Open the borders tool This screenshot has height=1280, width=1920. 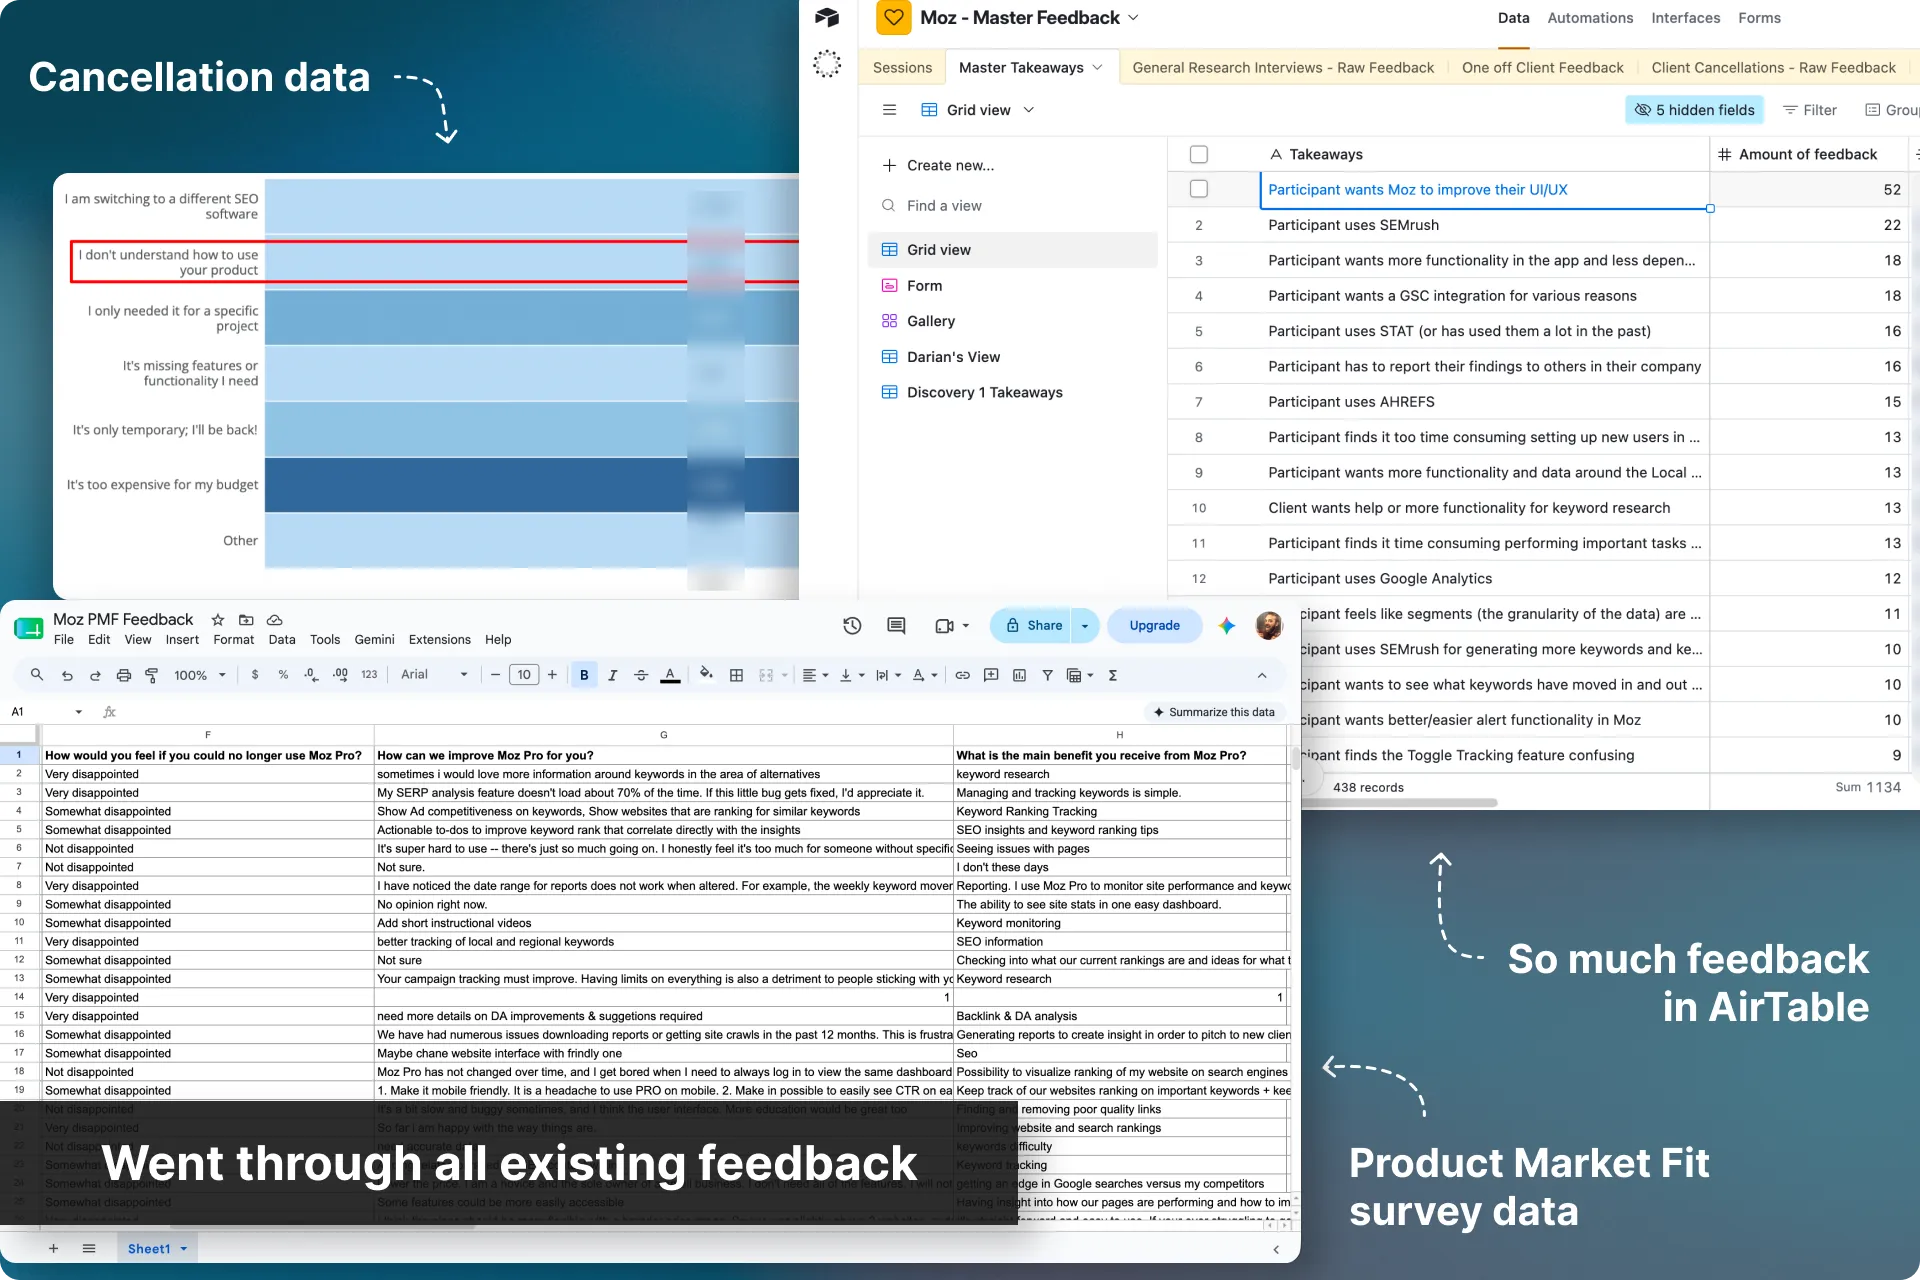[736, 675]
